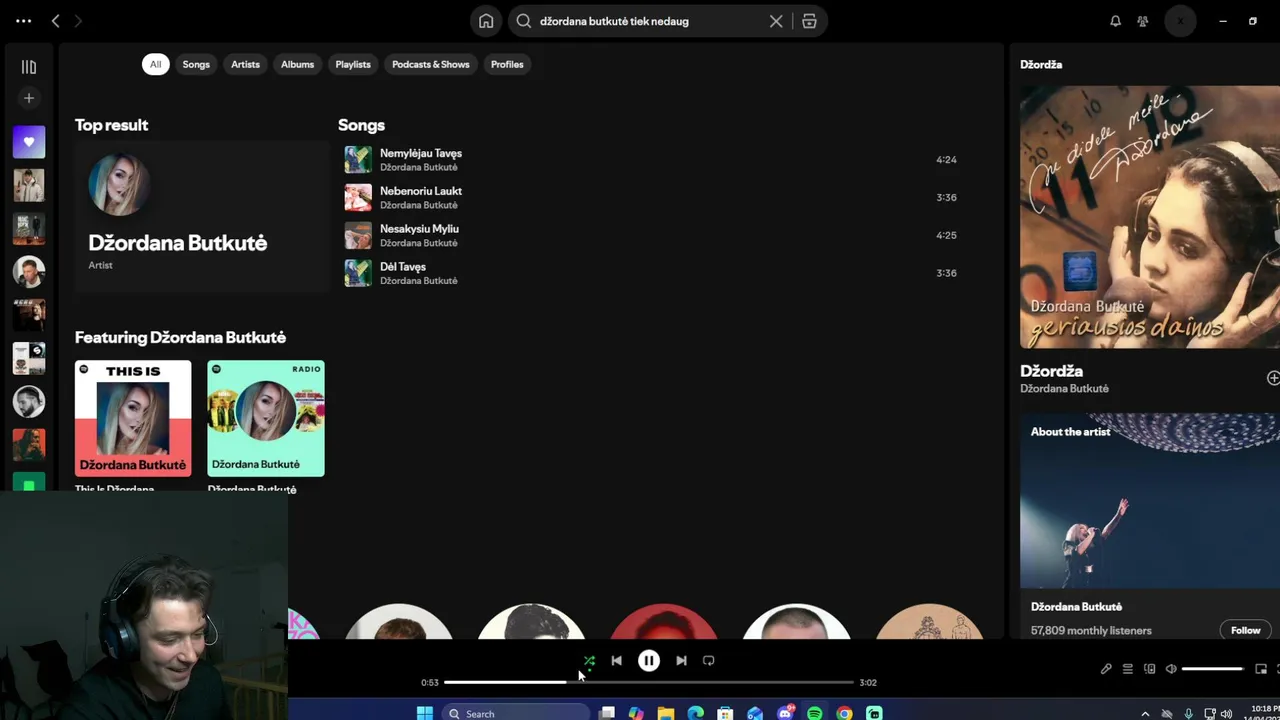
Task: Open the mini player icon
Action: pyautogui.click(x=1261, y=669)
